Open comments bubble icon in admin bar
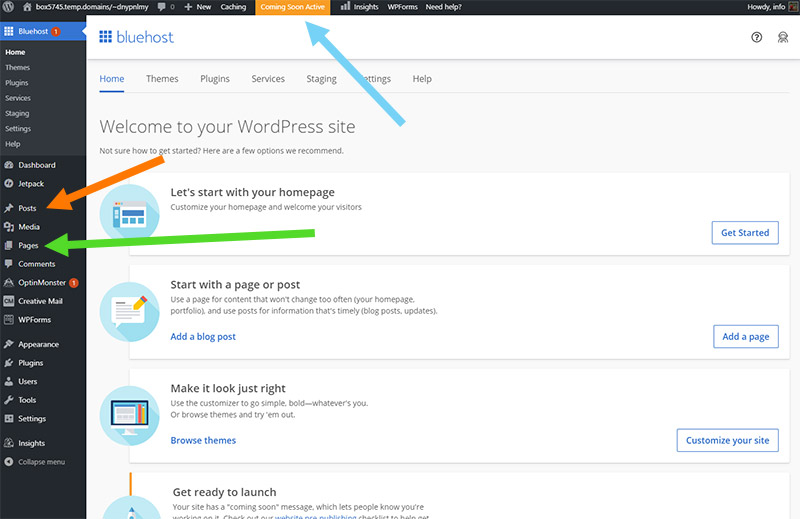This screenshot has height=519, width=800. [x=161, y=7]
